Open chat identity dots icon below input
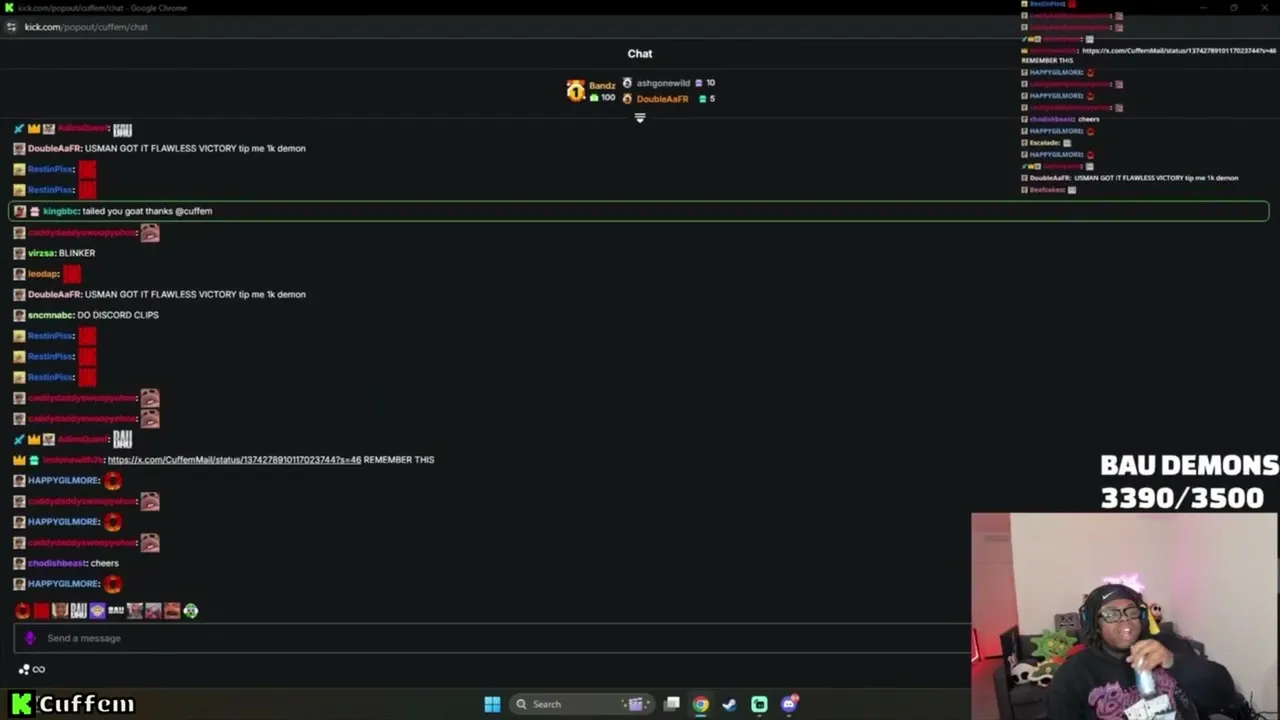 point(24,669)
